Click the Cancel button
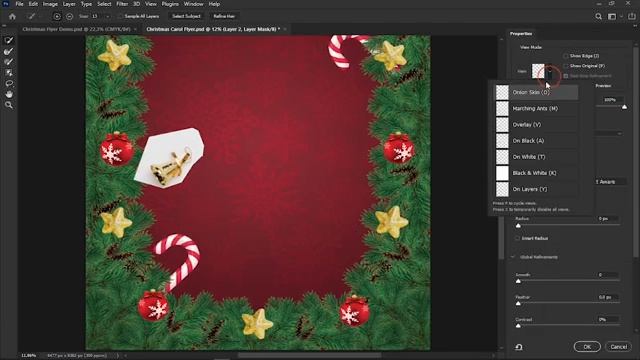Screen dimensions: 640x360 pyautogui.click(x=618, y=347)
